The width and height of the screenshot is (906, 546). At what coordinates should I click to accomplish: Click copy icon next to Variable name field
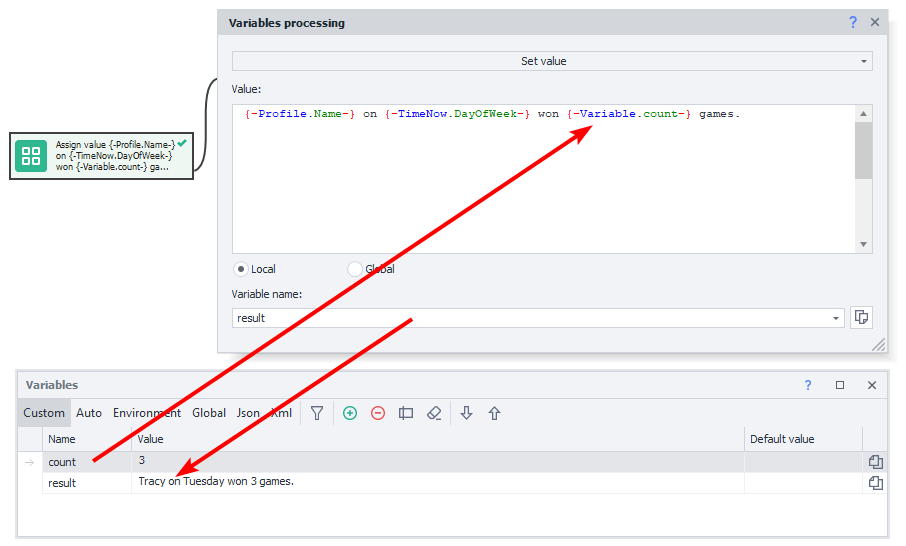pyautogui.click(x=861, y=318)
